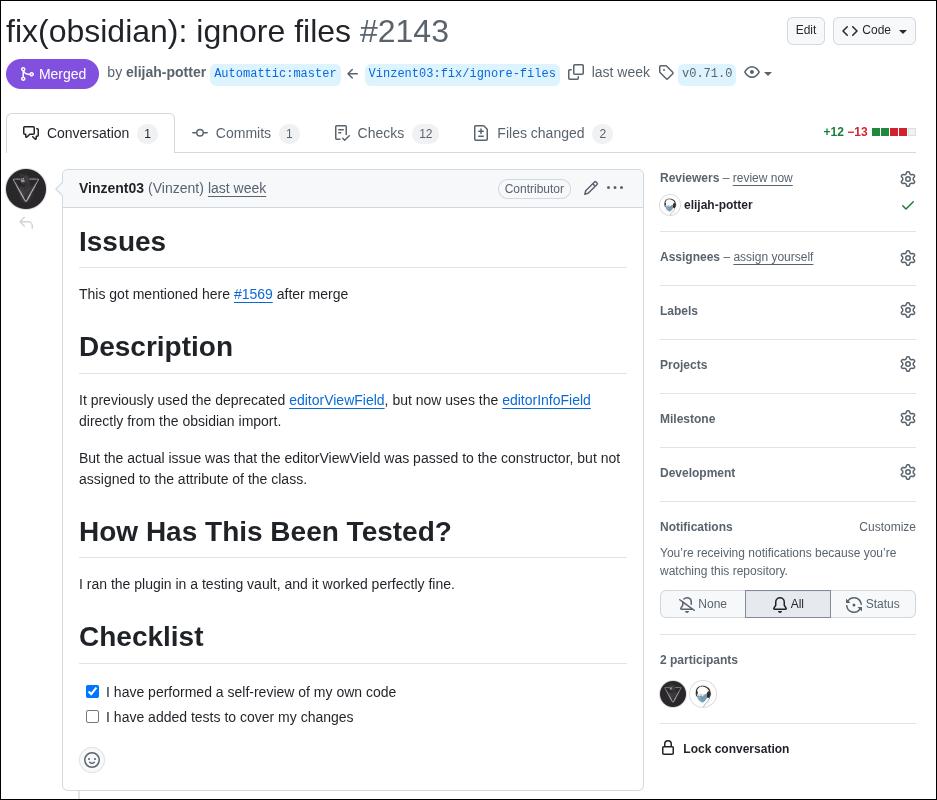Open the comment three-dot options menu
The height and width of the screenshot is (800, 937).
[x=615, y=188]
